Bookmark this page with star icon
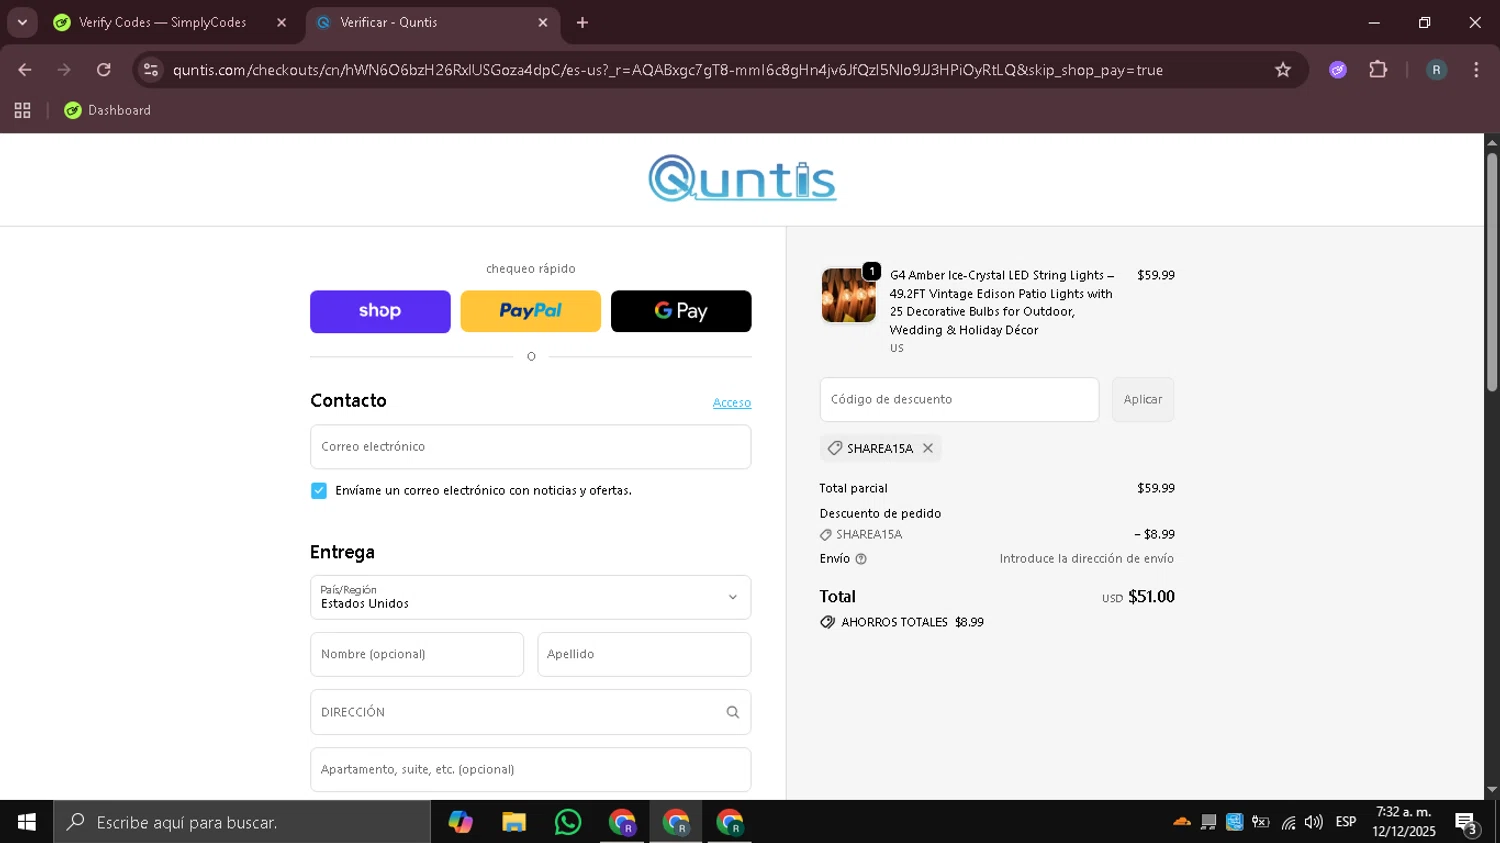Image resolution: width=1500 pixels, height=843 pixels. [x=1283, y=70]
